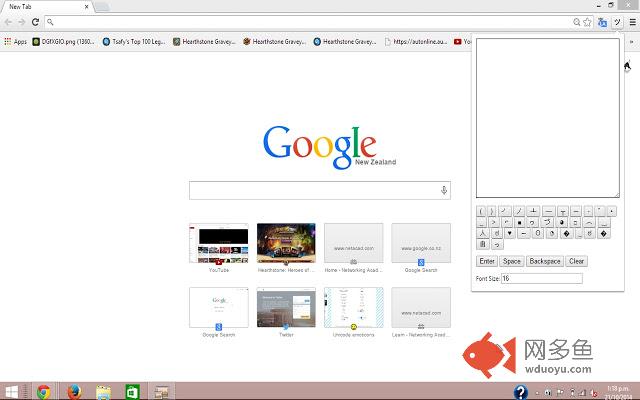Image resolution: width=640 pixels, height=400 pixels.
Task: Click the Backspace button
Action: (x=545, y=261)
